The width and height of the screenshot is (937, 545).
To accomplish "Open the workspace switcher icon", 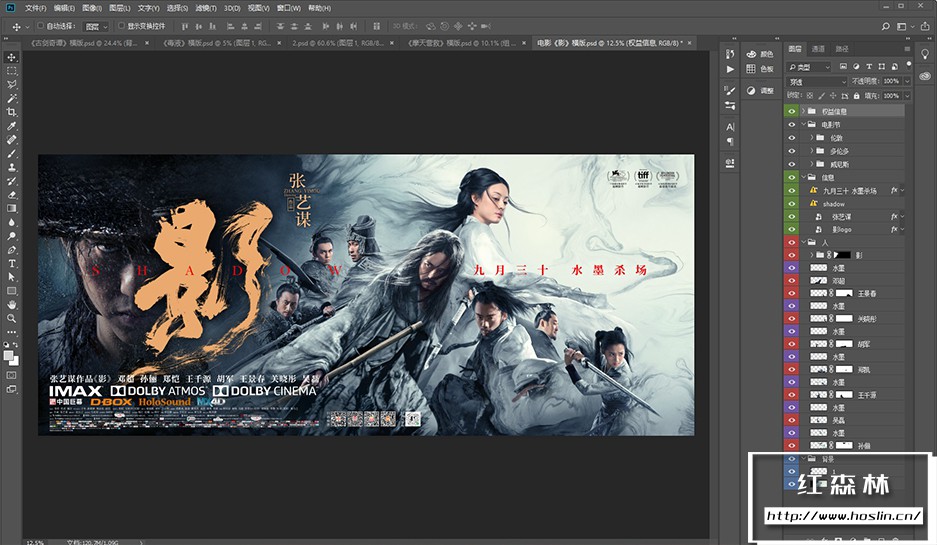I will tap(904, 26).
